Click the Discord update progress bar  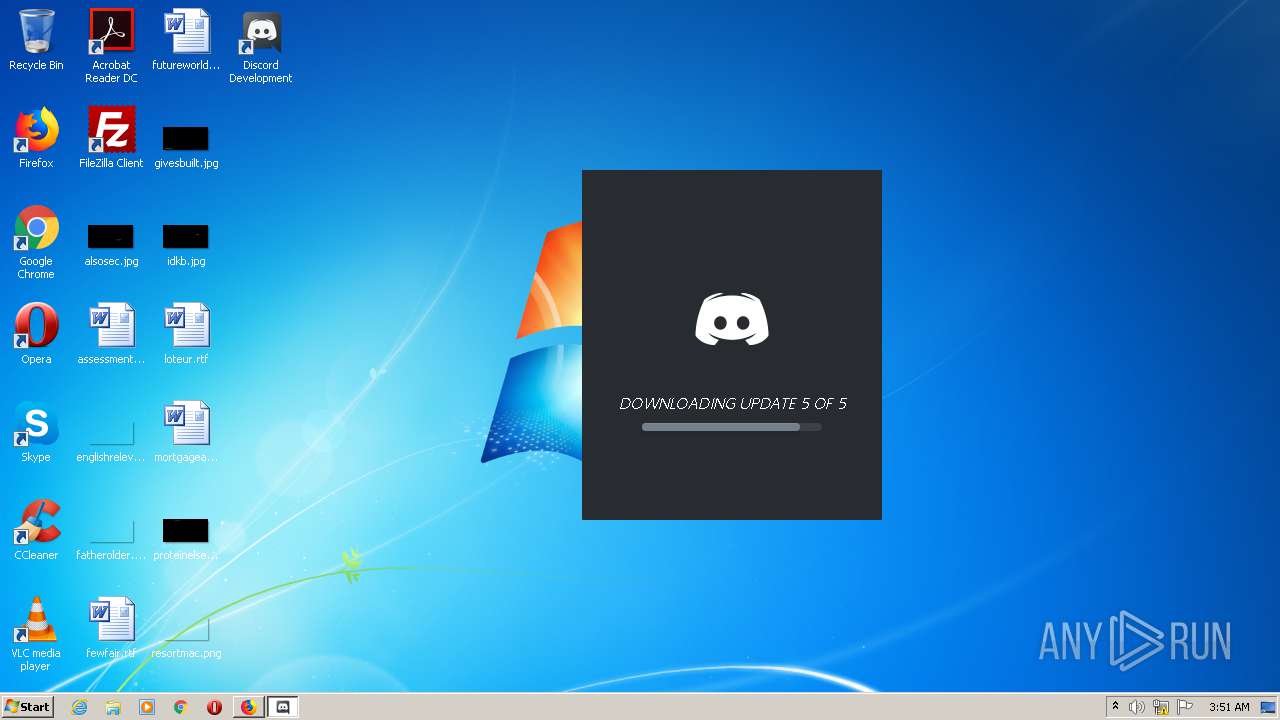(x=732, y=427)
